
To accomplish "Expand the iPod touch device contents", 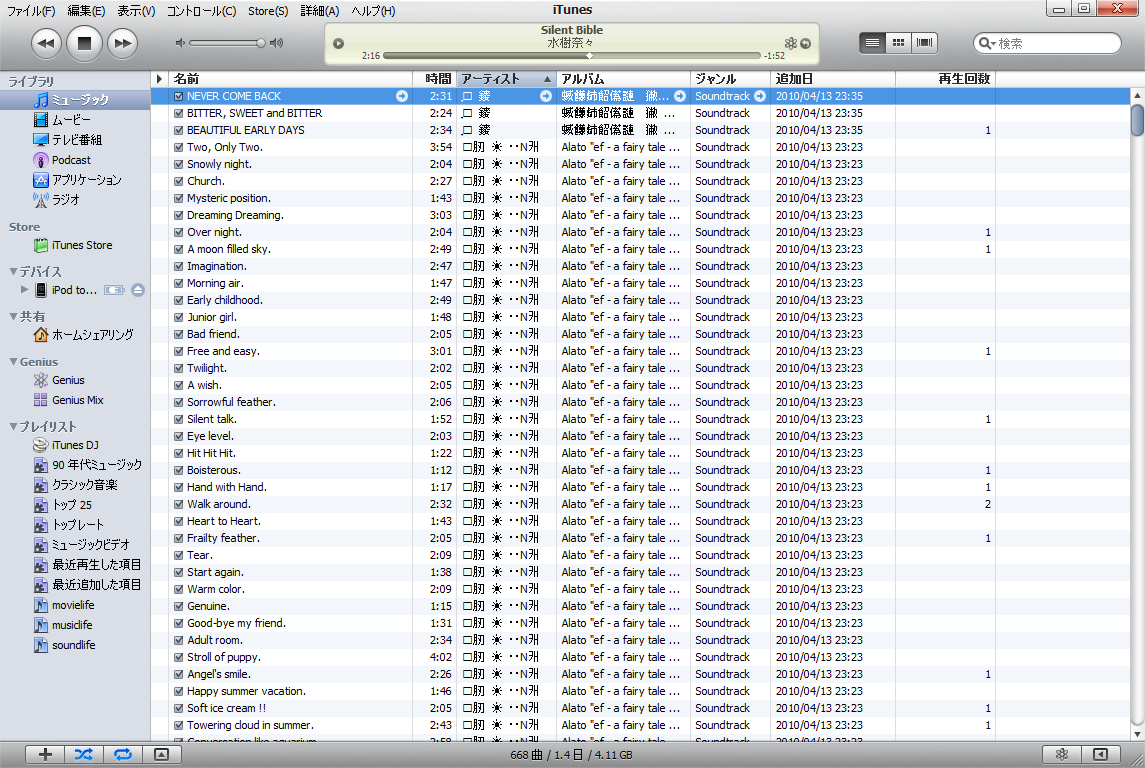I will click(x=24, y=289).
